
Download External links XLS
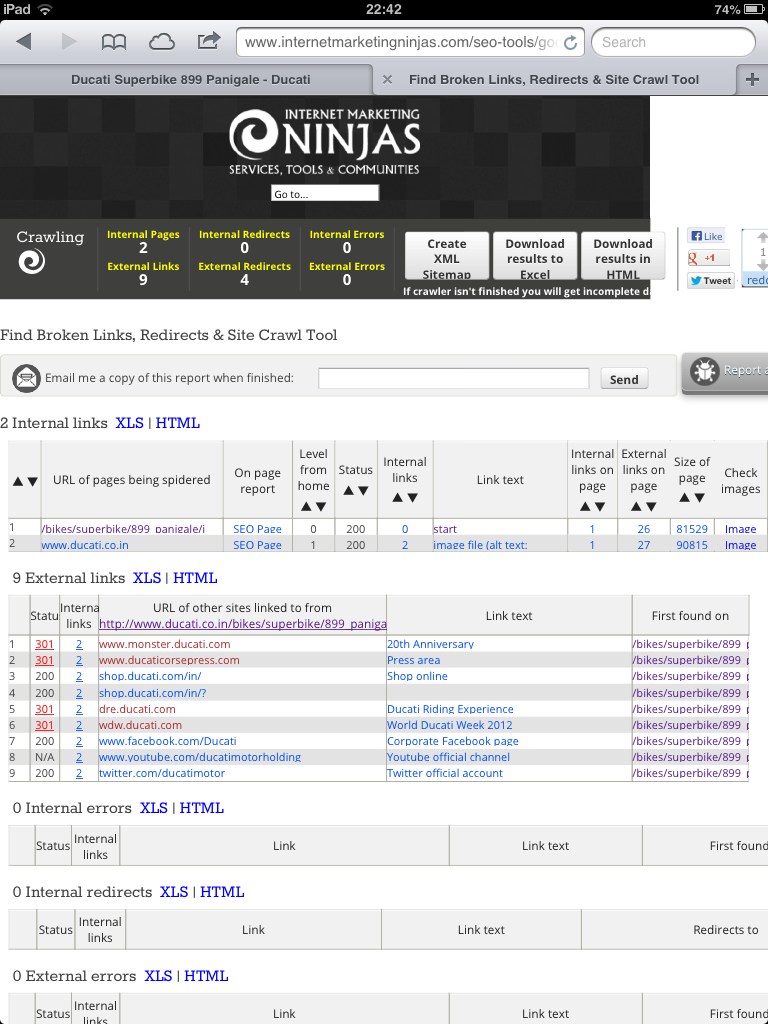(x=147, y=578)
